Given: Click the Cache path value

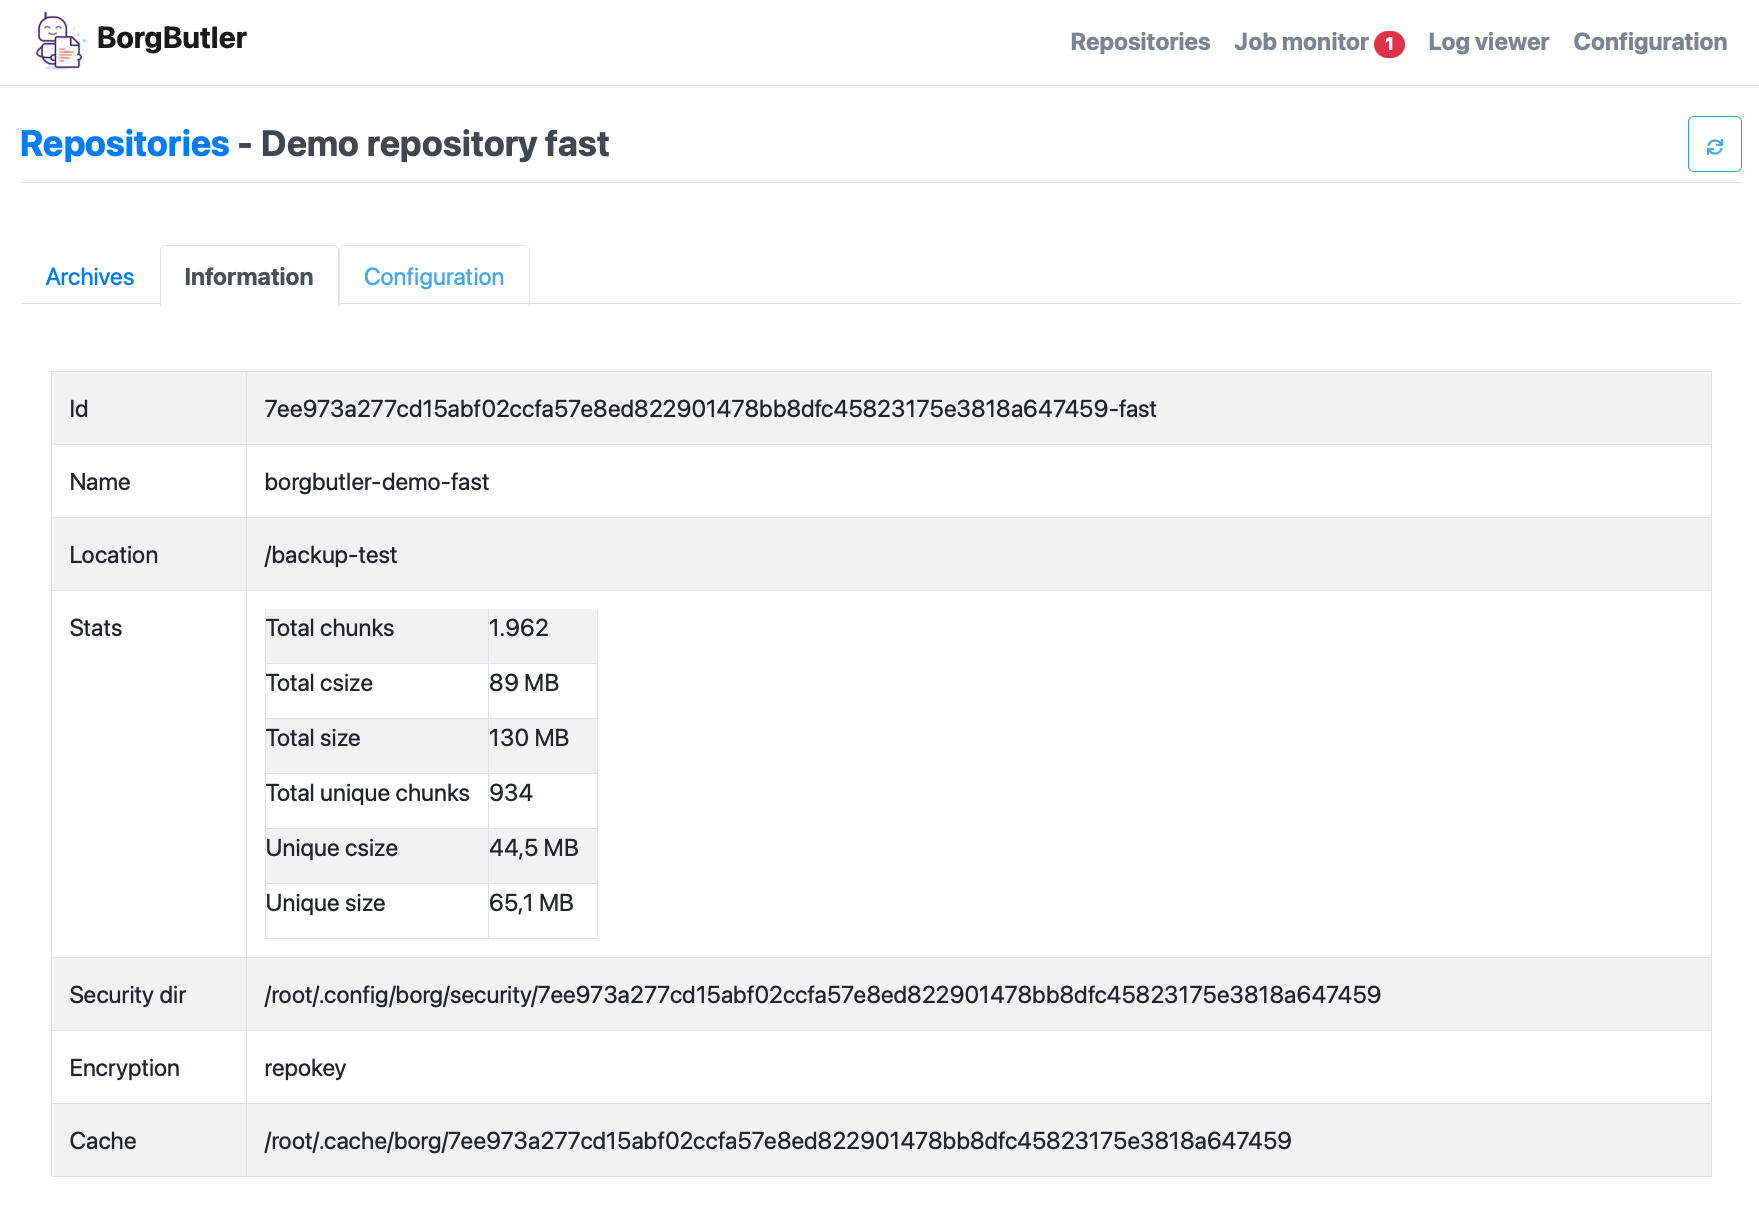Looking at the screenshot, I should point(778,1141).
